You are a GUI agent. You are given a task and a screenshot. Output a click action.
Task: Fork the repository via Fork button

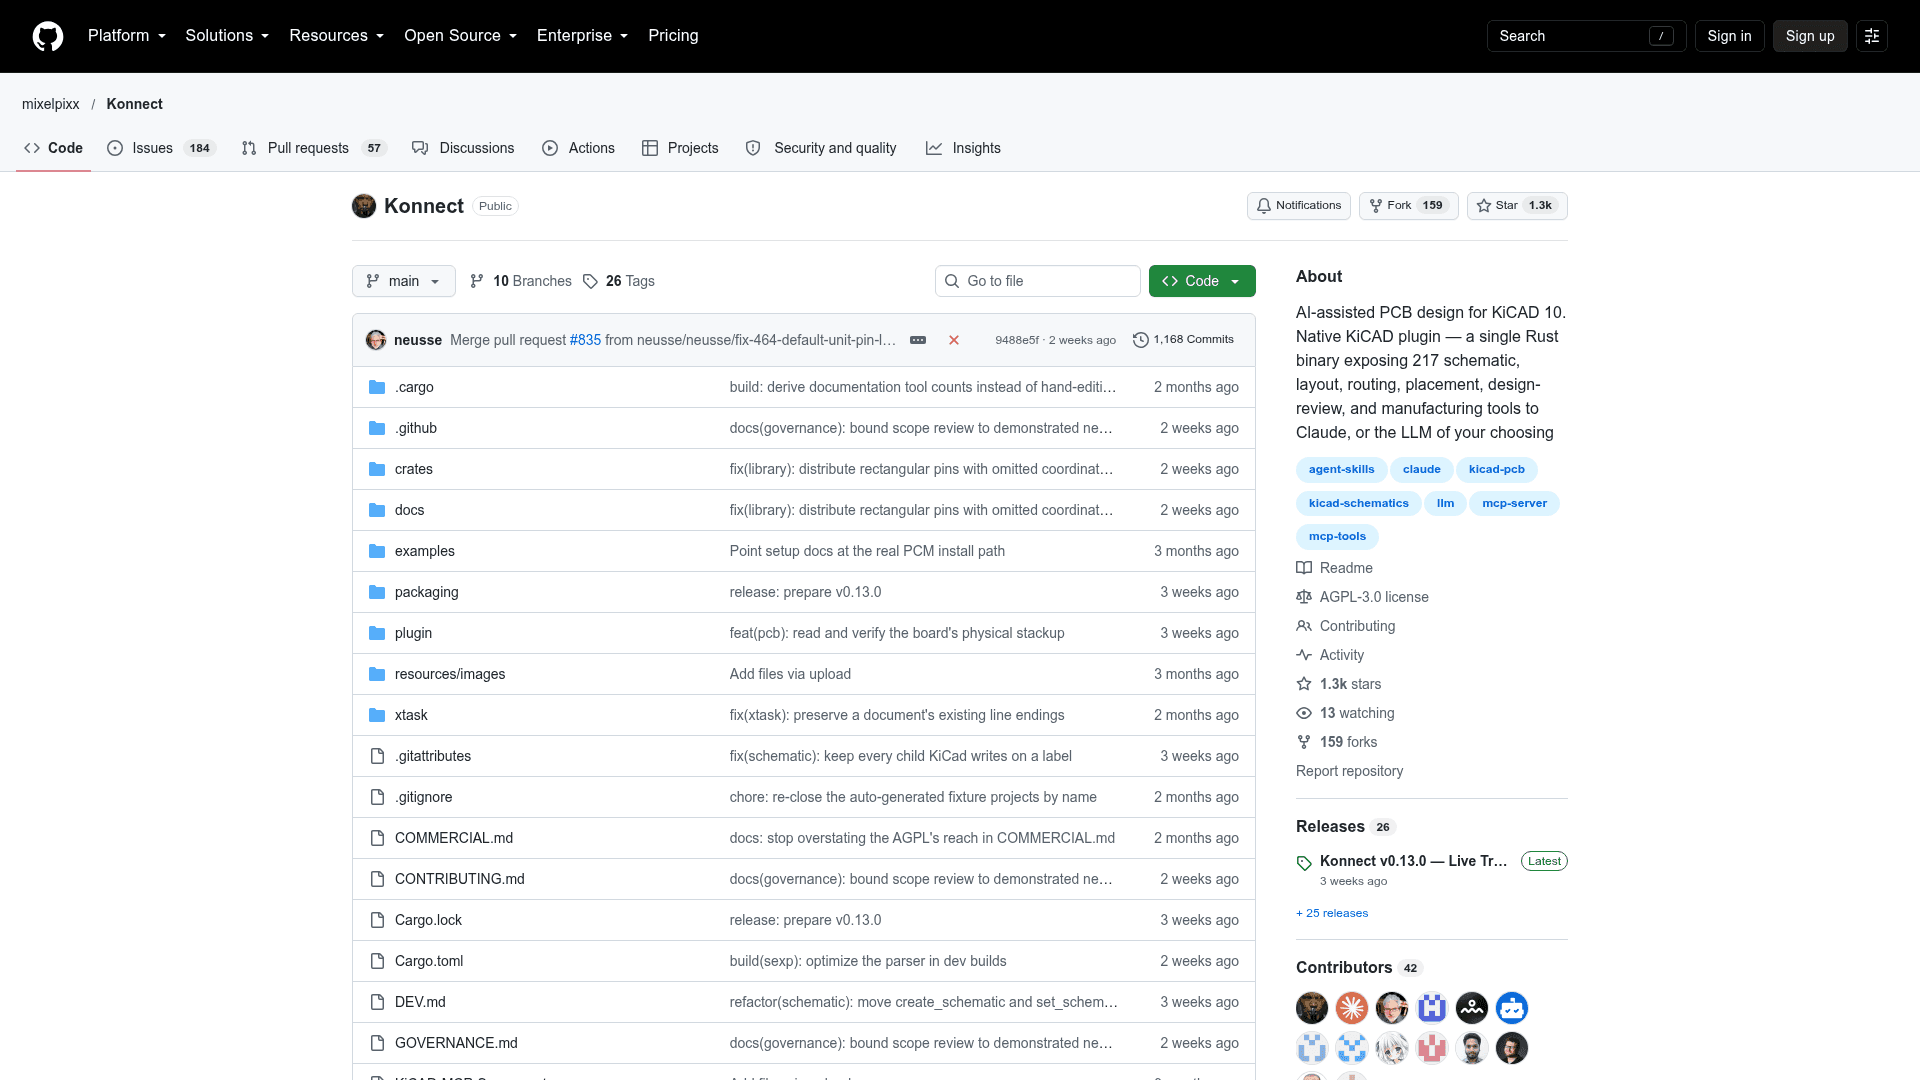1409,206
